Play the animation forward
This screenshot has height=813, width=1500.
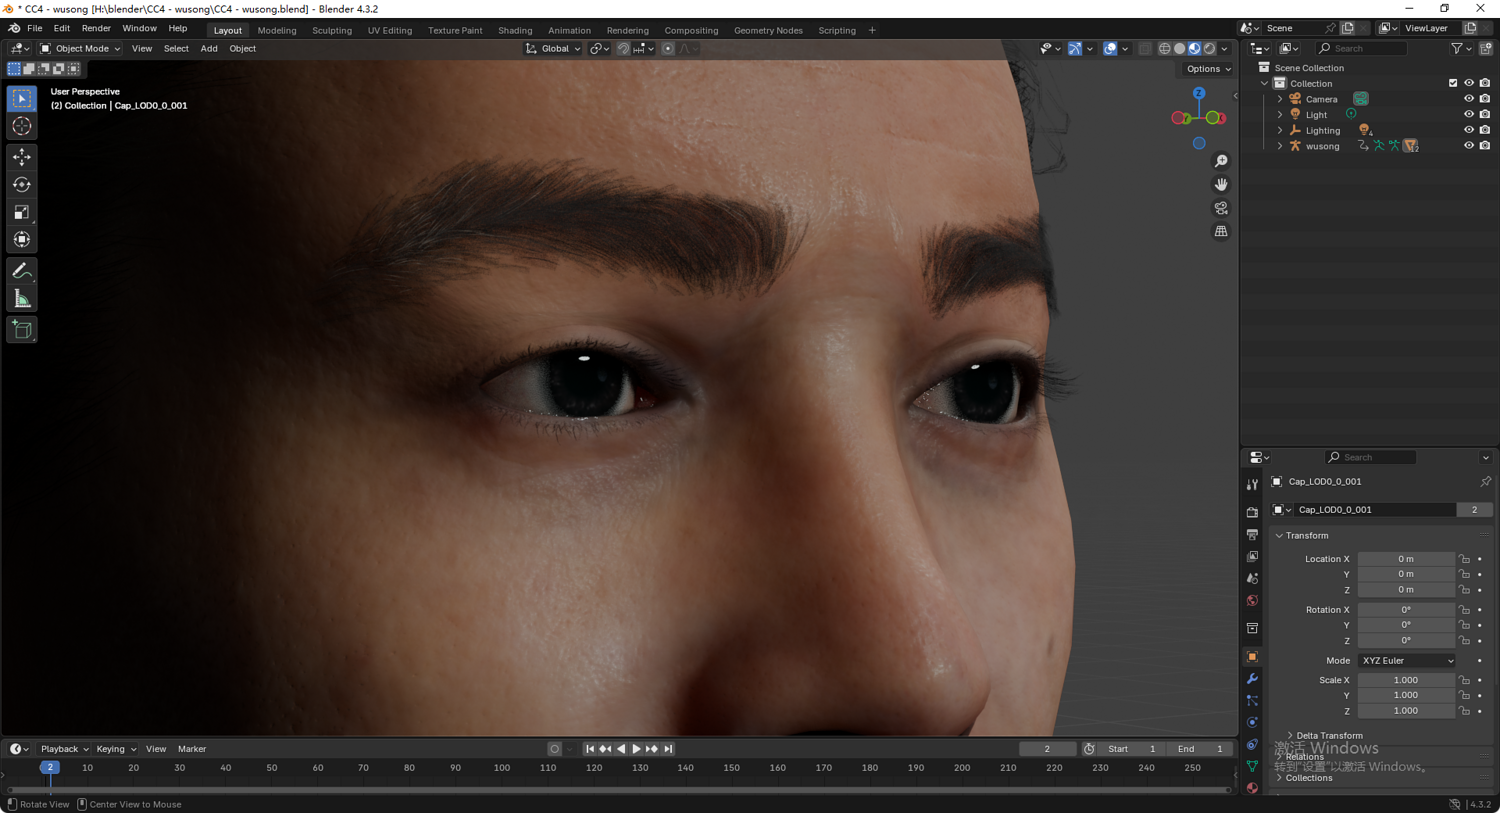coord(636,749)
